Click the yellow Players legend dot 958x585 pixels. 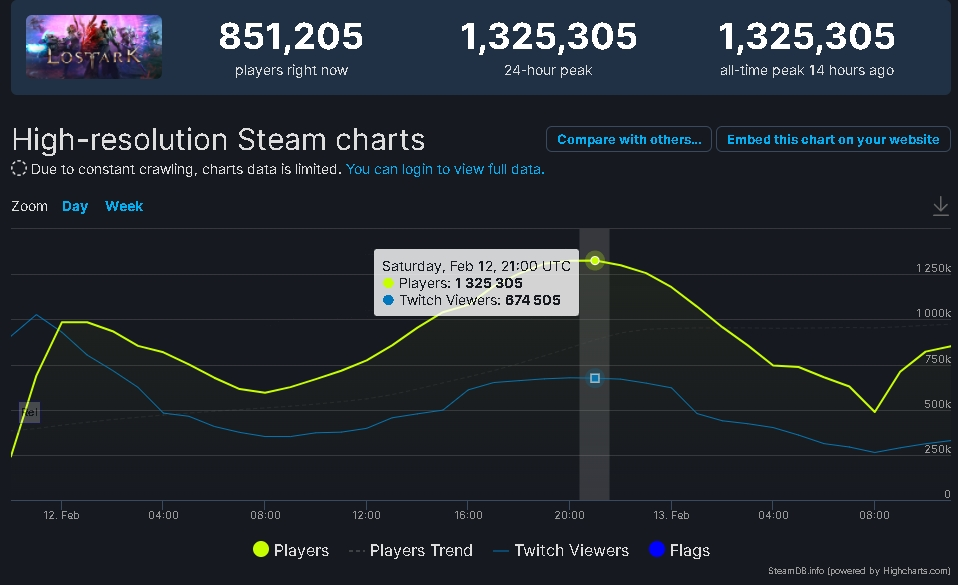tap(261, 549)
